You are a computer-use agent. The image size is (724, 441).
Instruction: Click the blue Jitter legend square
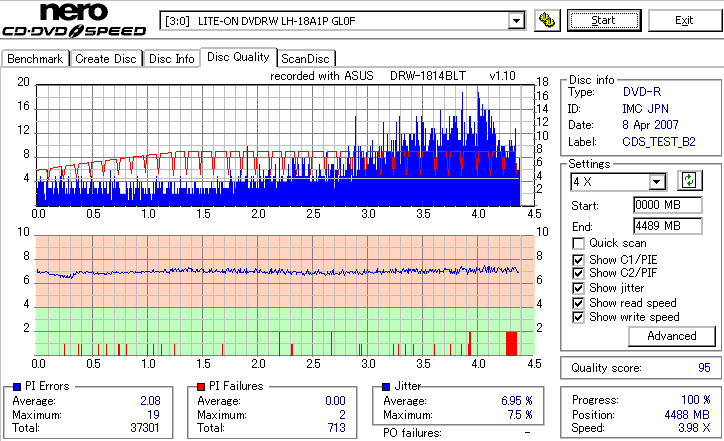(386, 387)
